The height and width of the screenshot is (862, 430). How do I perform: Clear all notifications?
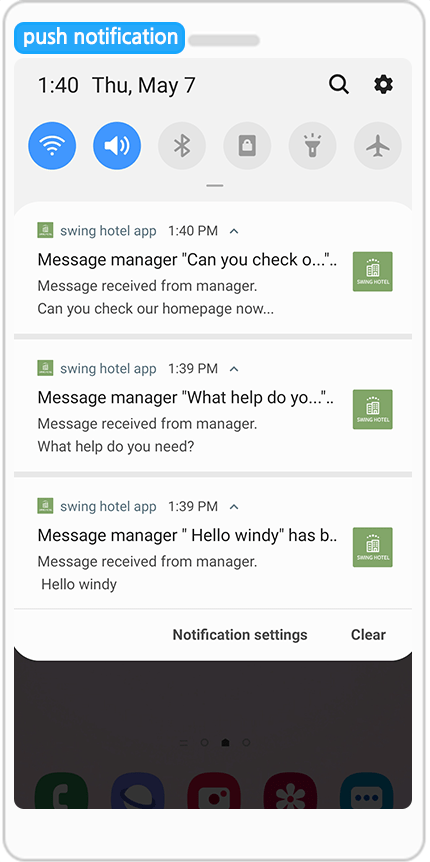[368, 635]
